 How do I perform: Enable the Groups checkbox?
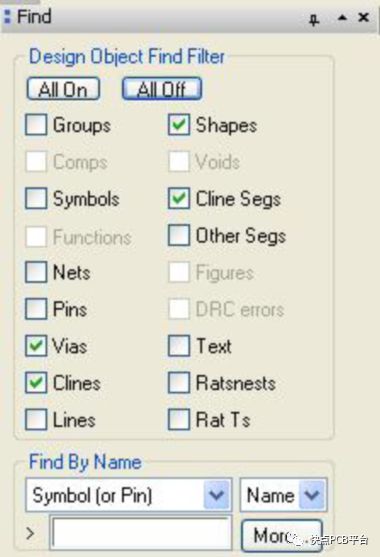click(36, 125)
